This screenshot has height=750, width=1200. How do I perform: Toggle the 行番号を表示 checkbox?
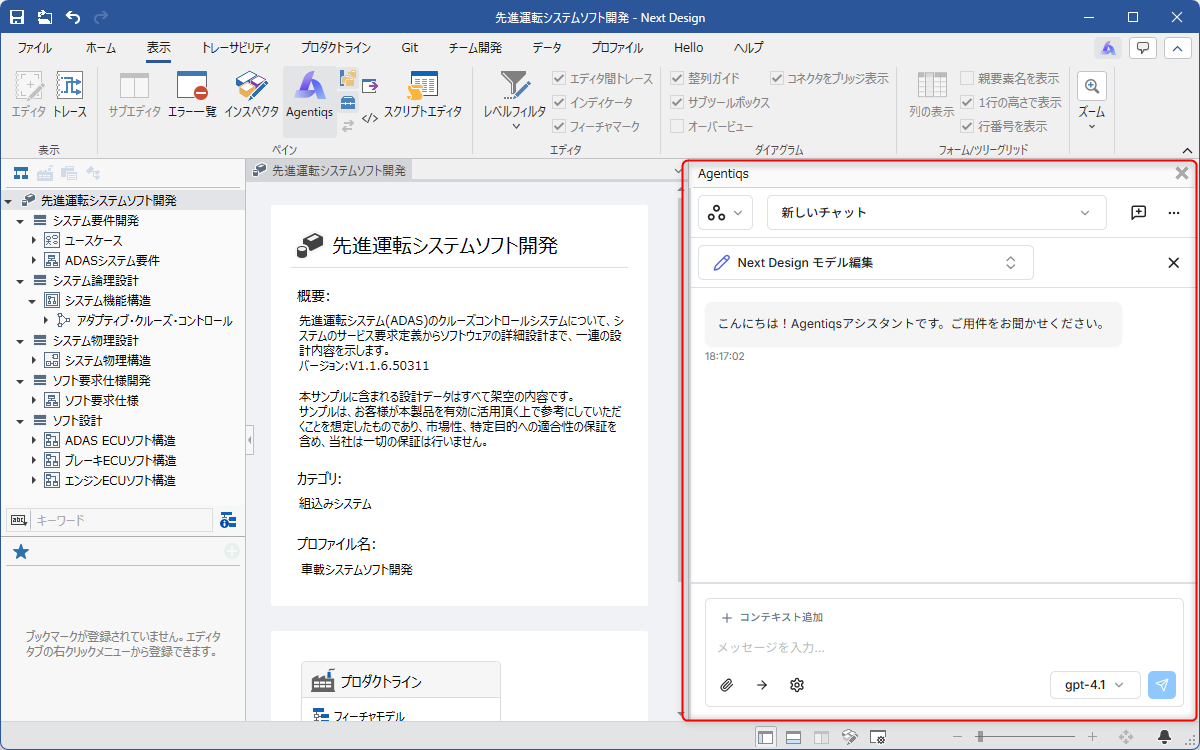tap(967, 126)
